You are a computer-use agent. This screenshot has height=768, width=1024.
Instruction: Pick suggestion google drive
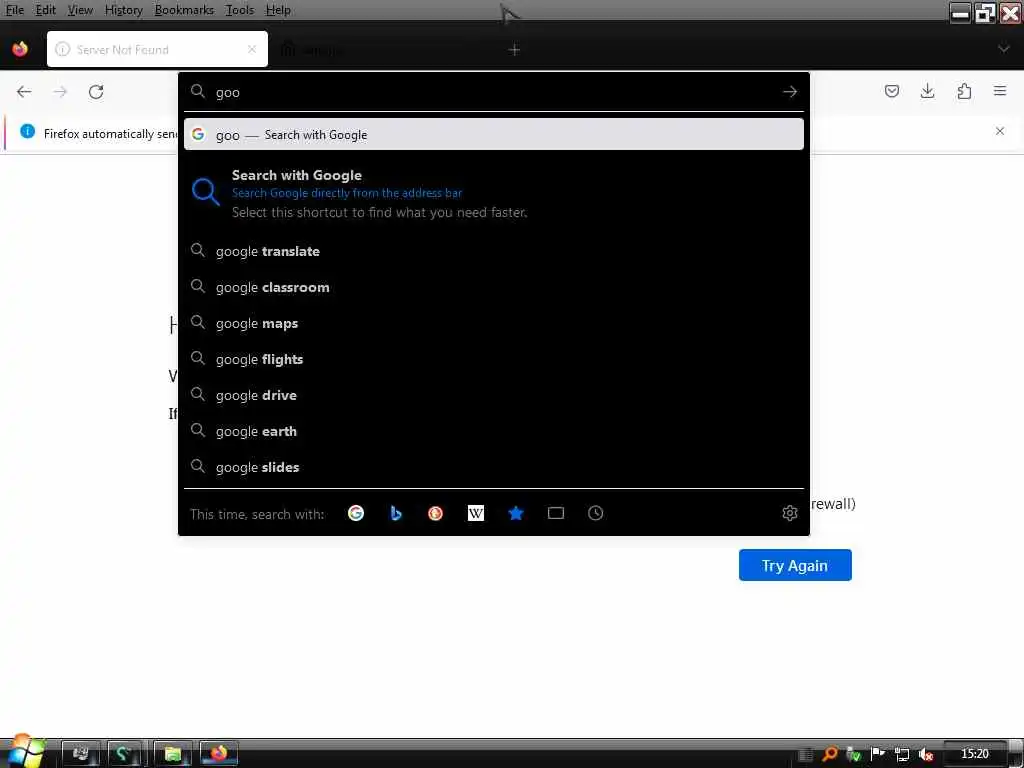coord(494,395)
